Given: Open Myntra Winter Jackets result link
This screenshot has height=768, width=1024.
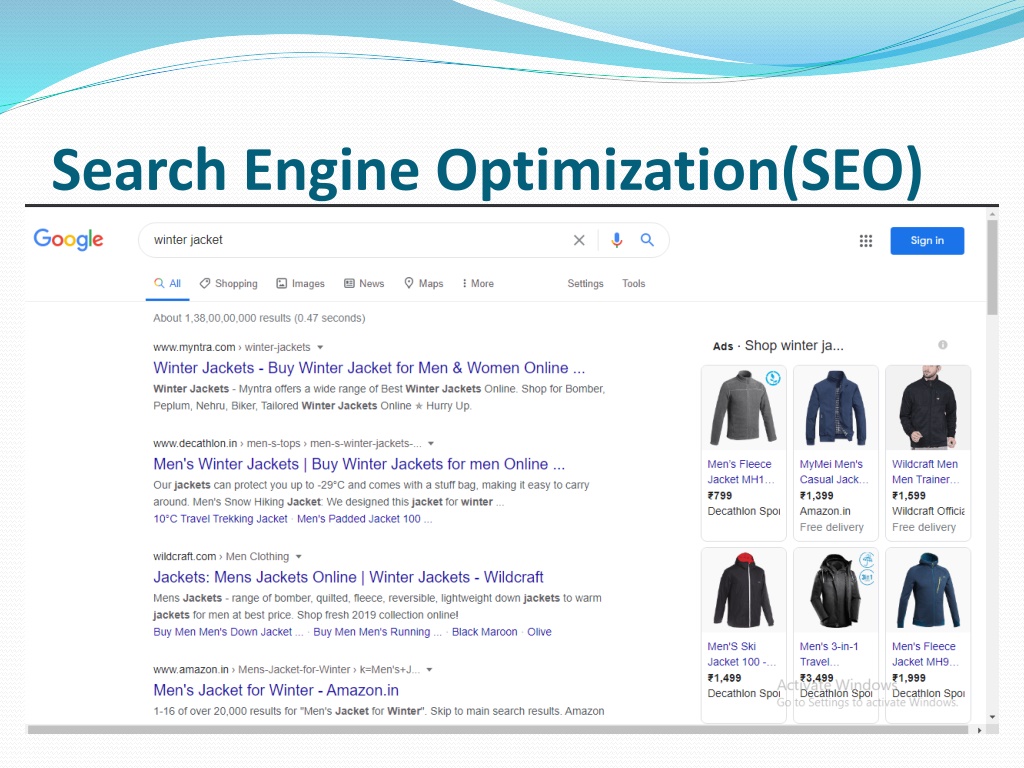Looking at the screenshot, I should coord(369,368).
